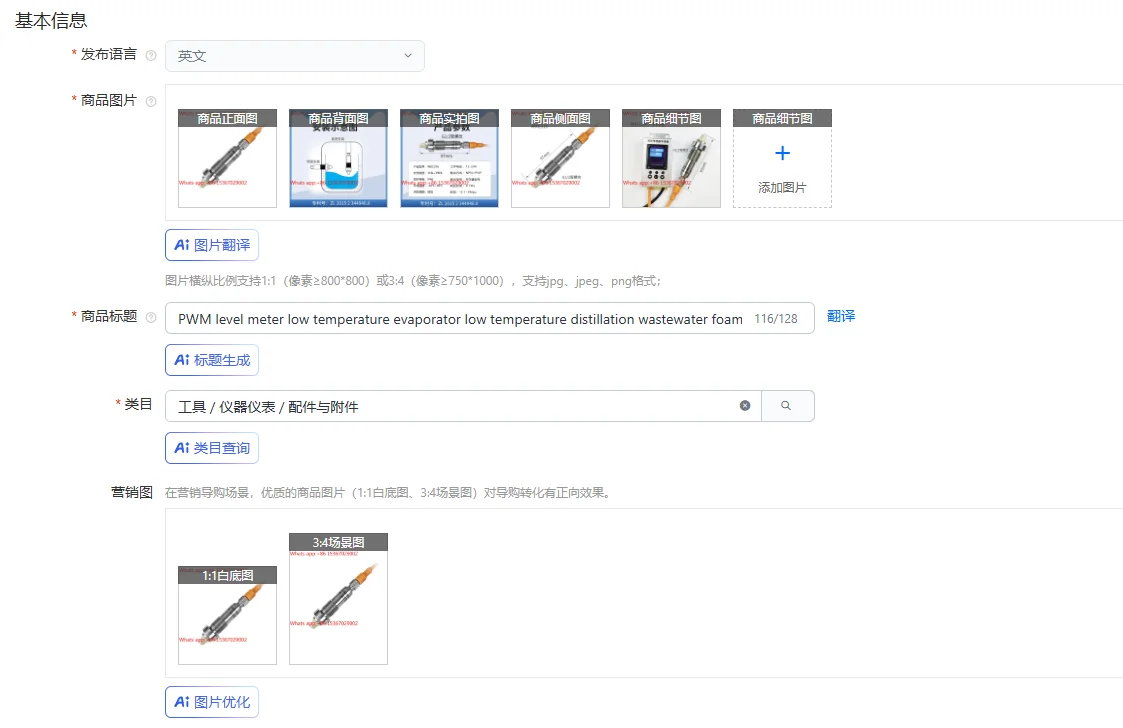Screen dimensions: 1123x728
Task: Select the 商品背面图 thumbnail
Action: click(x=338, y=158)
